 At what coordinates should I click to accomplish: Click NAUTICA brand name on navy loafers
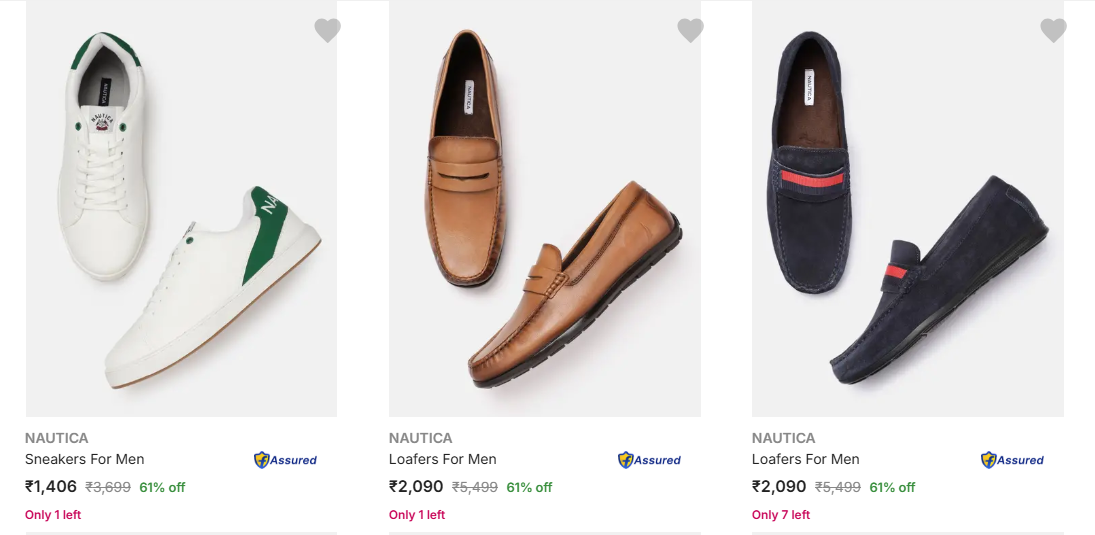[x=784, y=438]
